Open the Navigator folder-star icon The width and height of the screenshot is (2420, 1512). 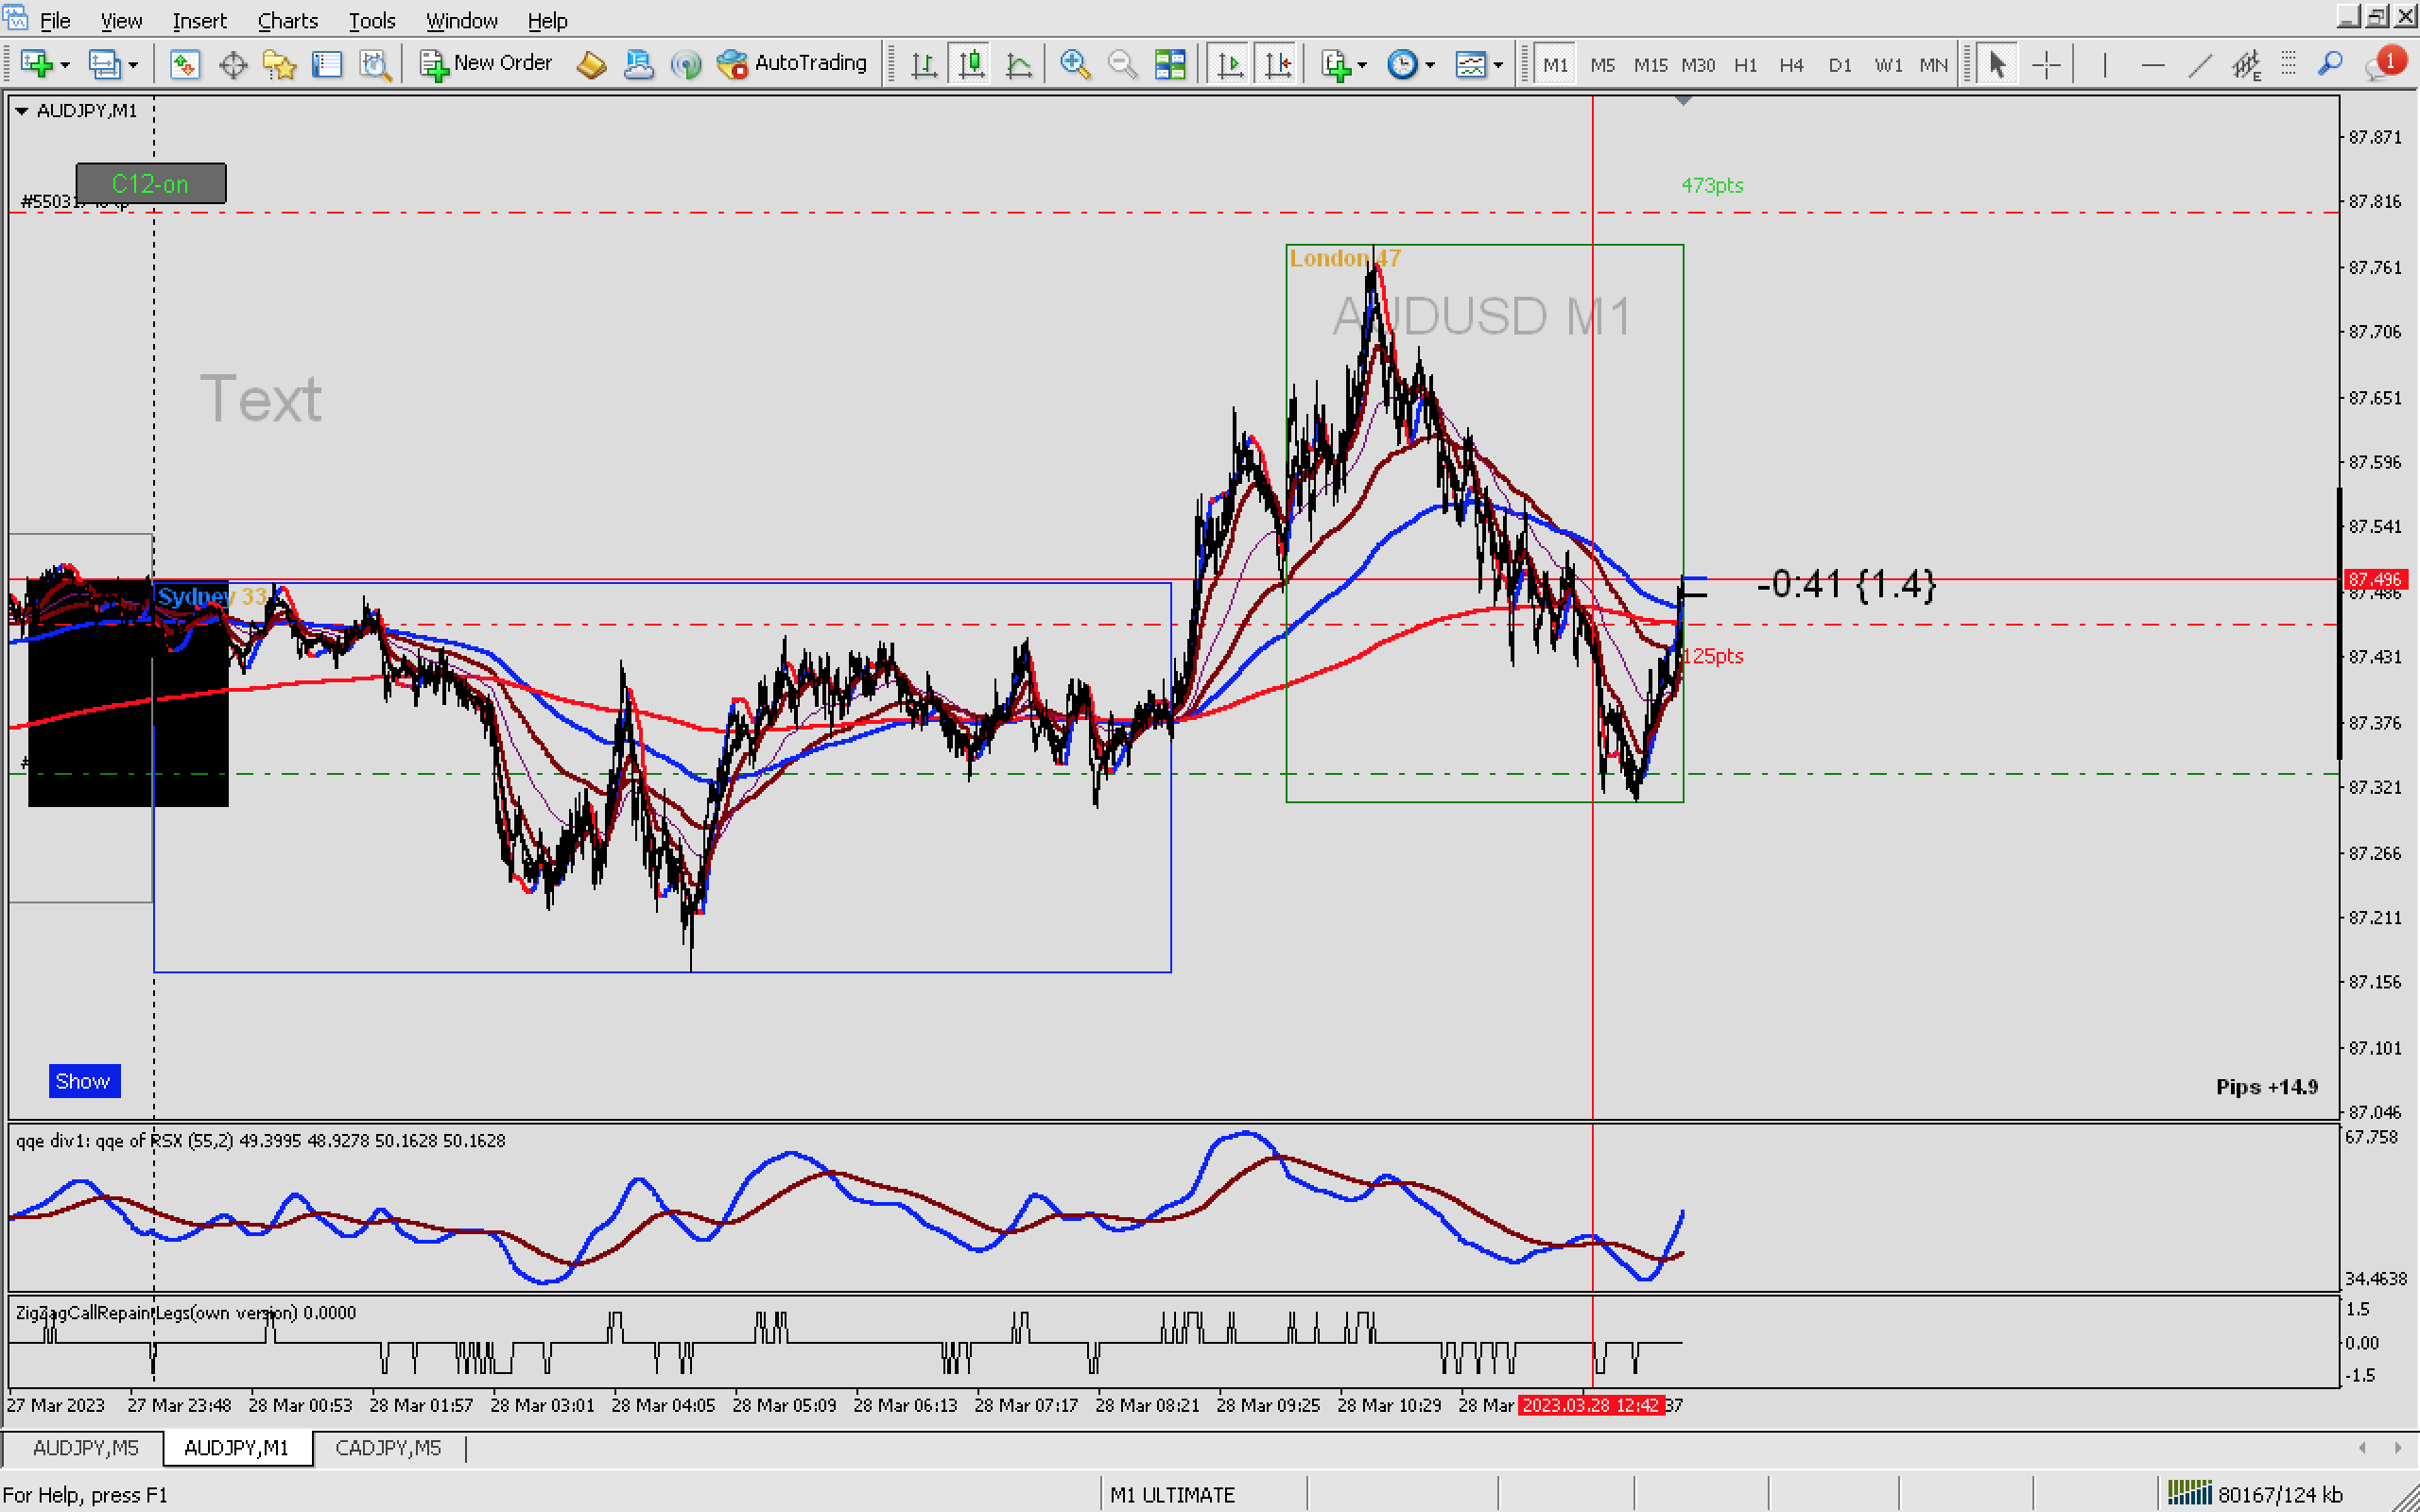[x=279, y=65]
